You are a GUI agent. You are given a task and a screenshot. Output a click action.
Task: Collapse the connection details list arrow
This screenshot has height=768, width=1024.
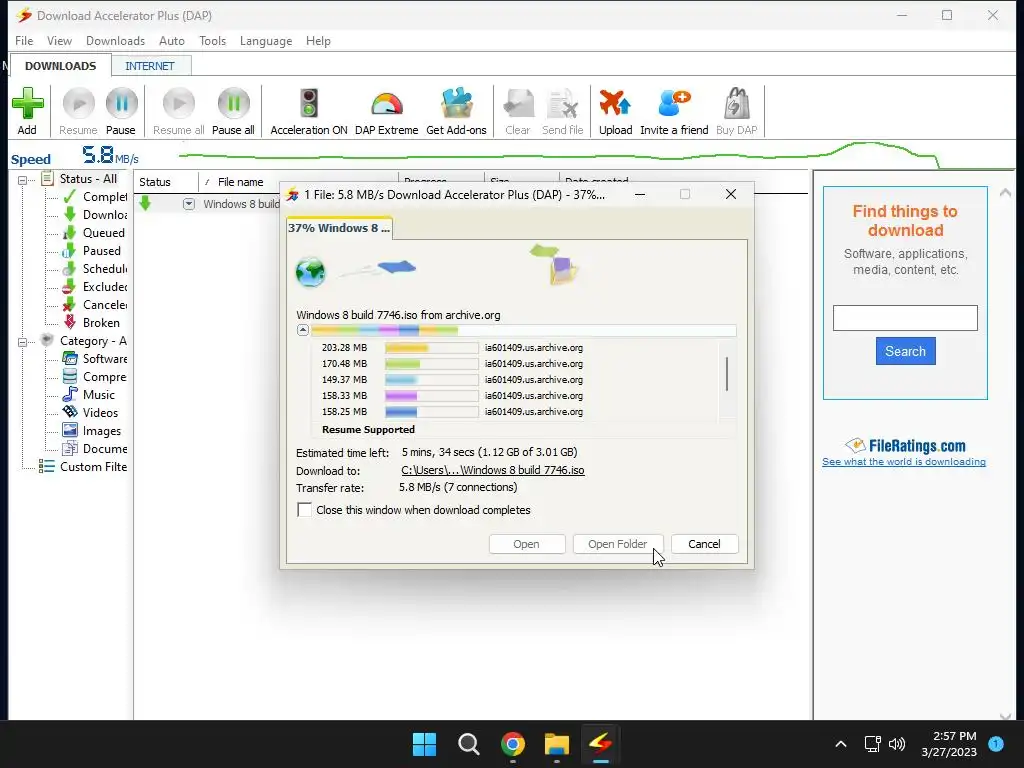click(x=302, y=330)
